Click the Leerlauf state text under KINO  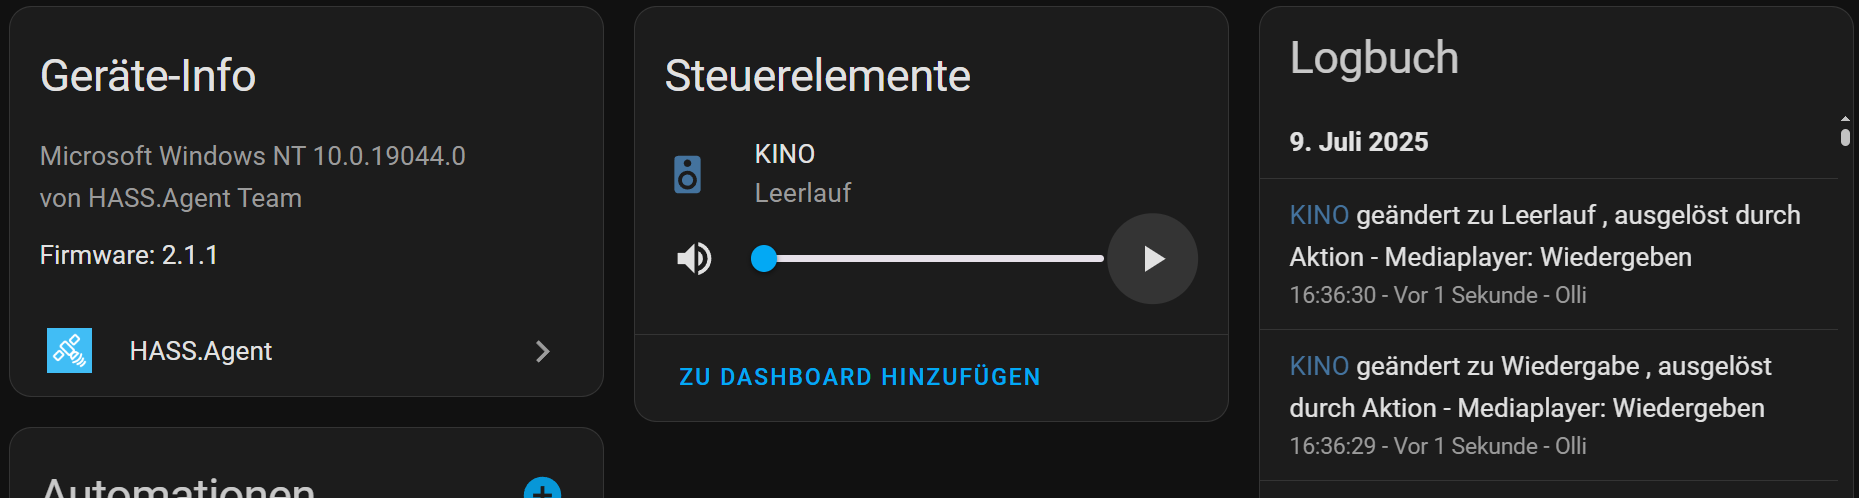802,193
